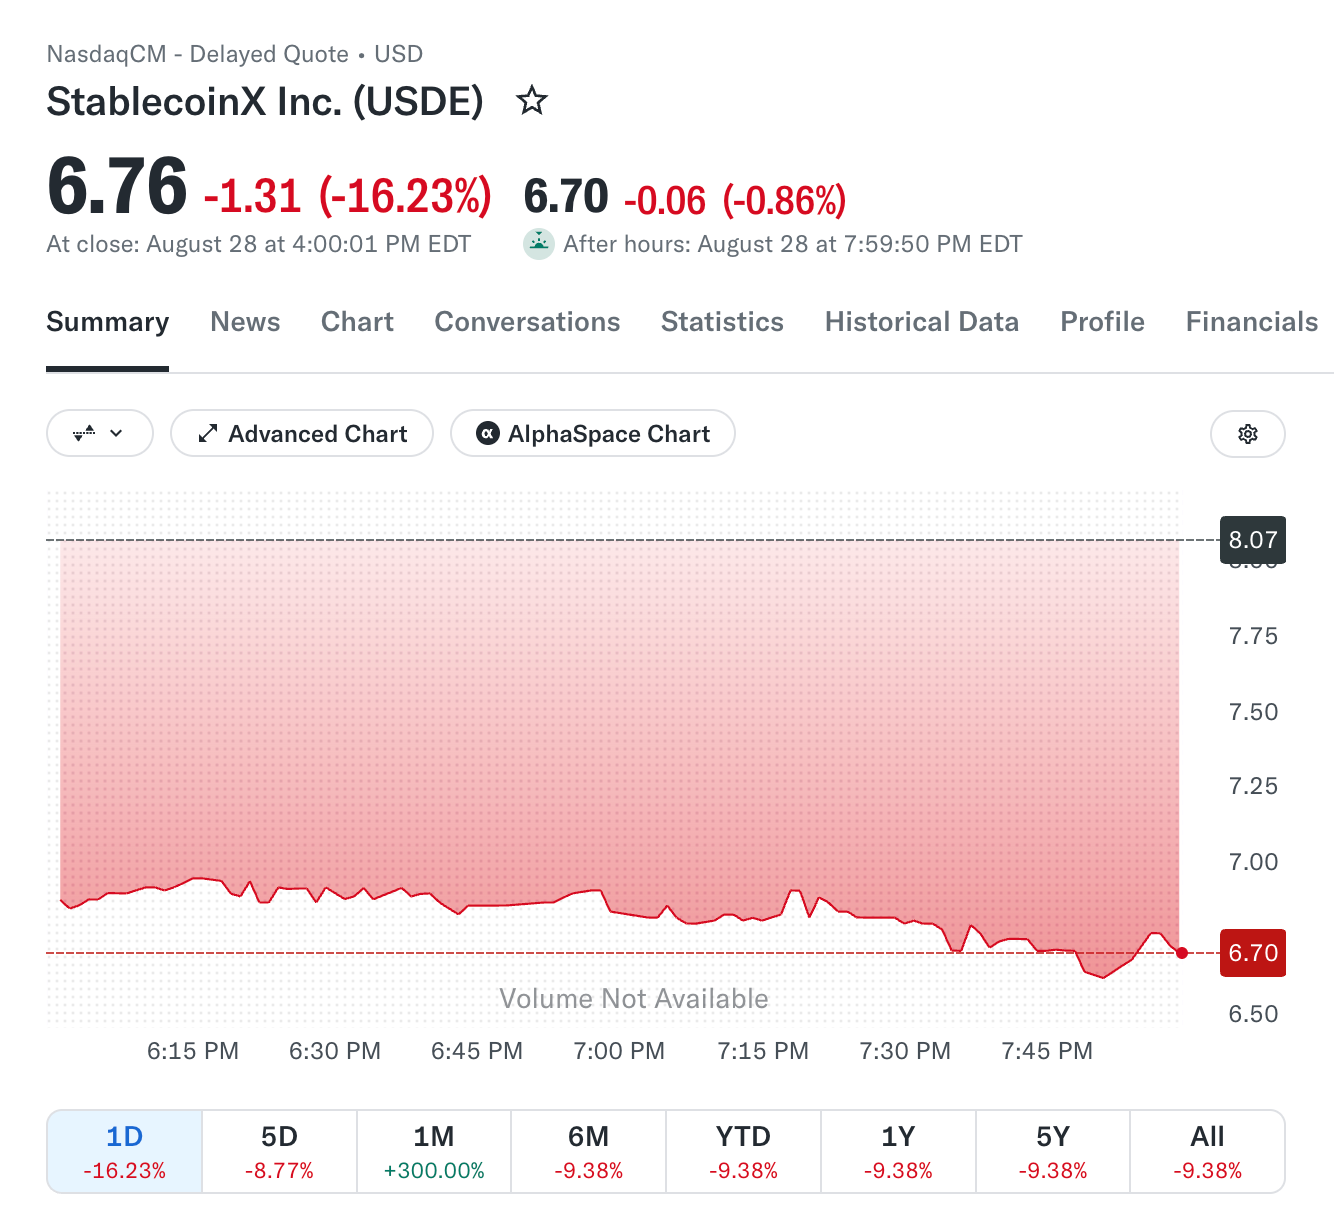Click the chart type indicator icon
Image resolution: width=1334 pixels, height=1224 pixels.
[x=84, y=434]
